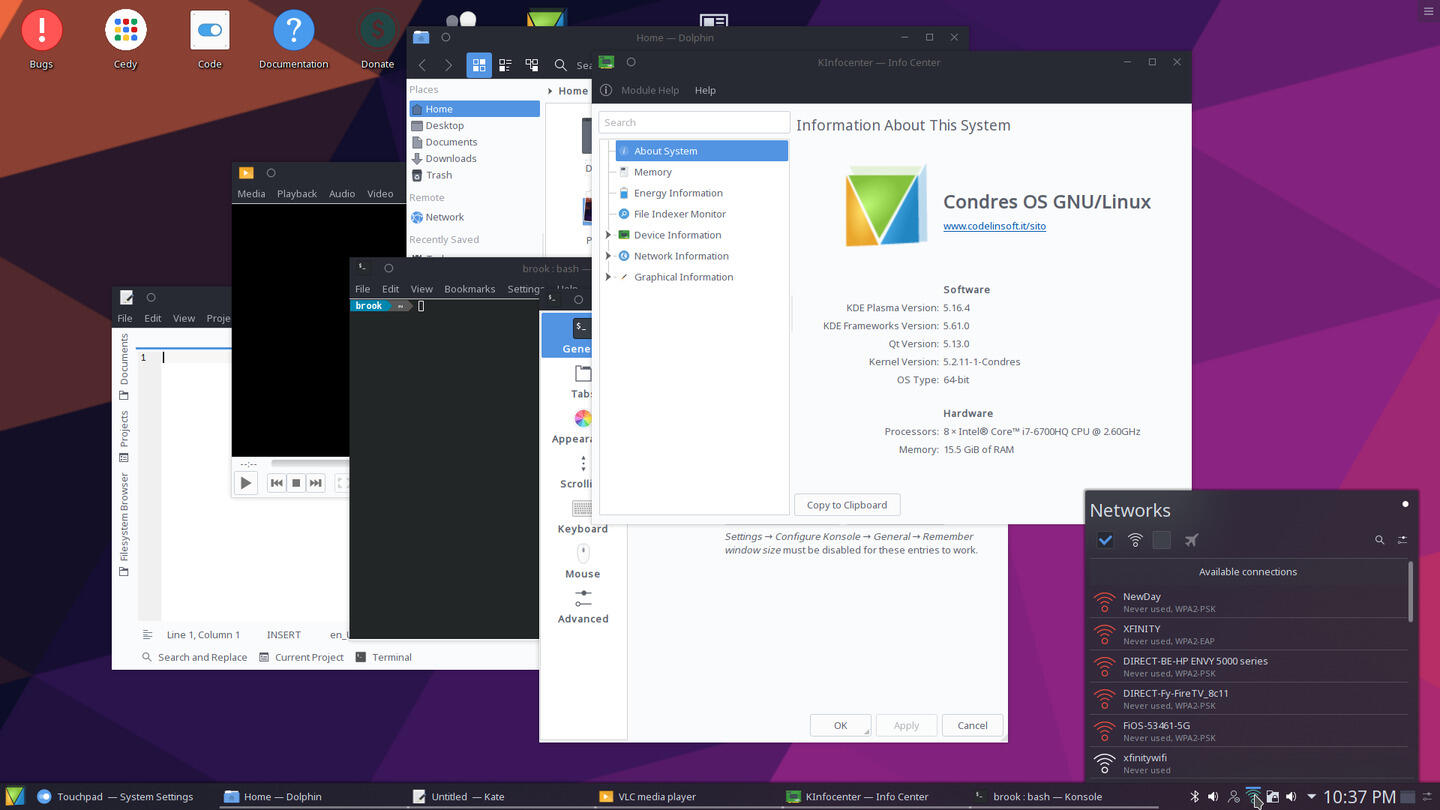Expand hidden system tray icons arrow
1440x810 pixels.
(1311, 797)
